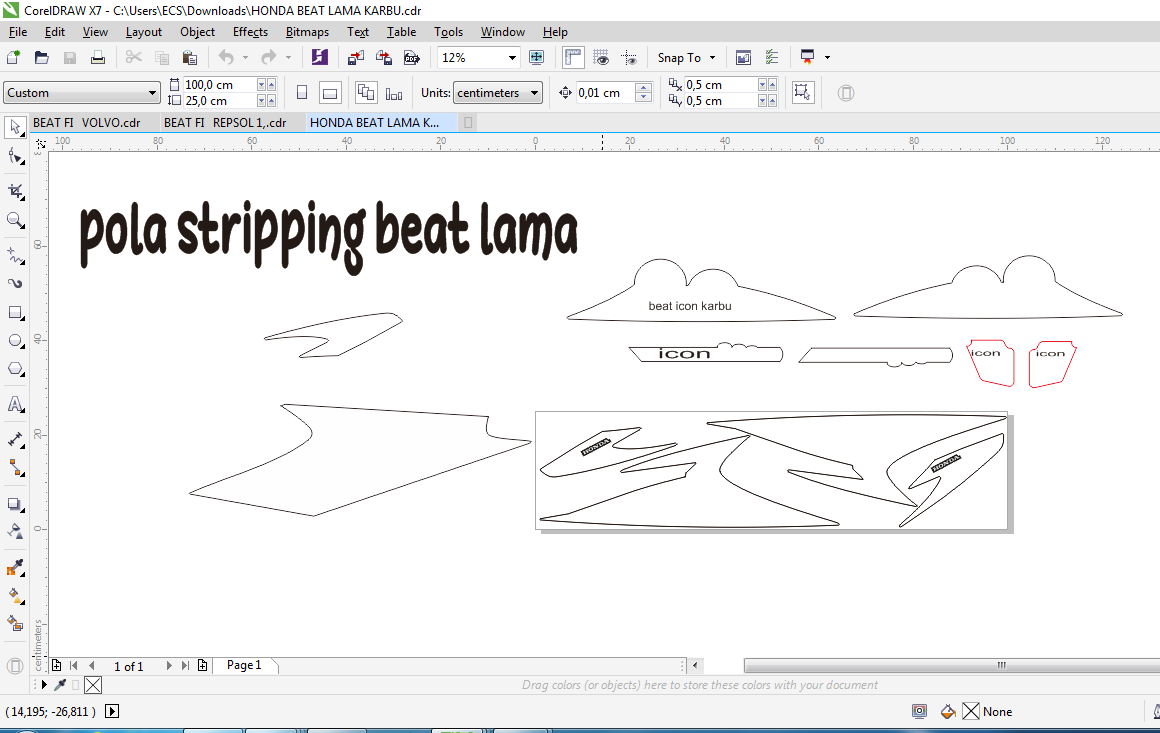
Task: Switch to BEAT FI VOLVO.cdr tab
Action: [x=87, y=123]
